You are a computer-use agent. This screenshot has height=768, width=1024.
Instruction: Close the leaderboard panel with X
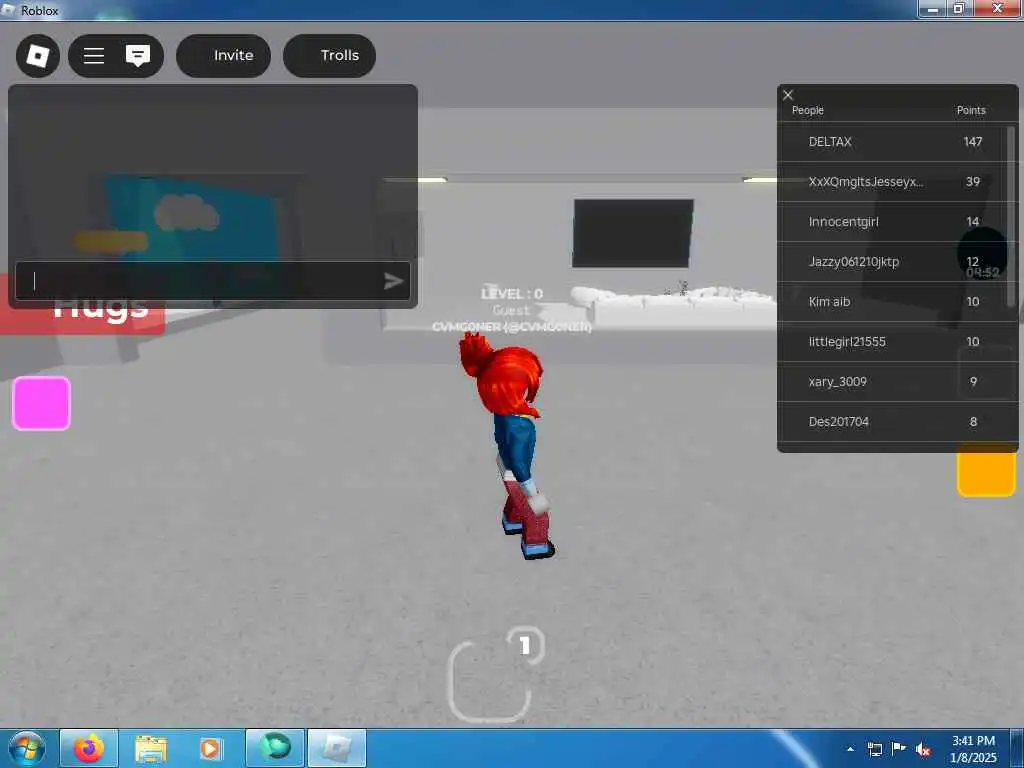click(788, 95)
